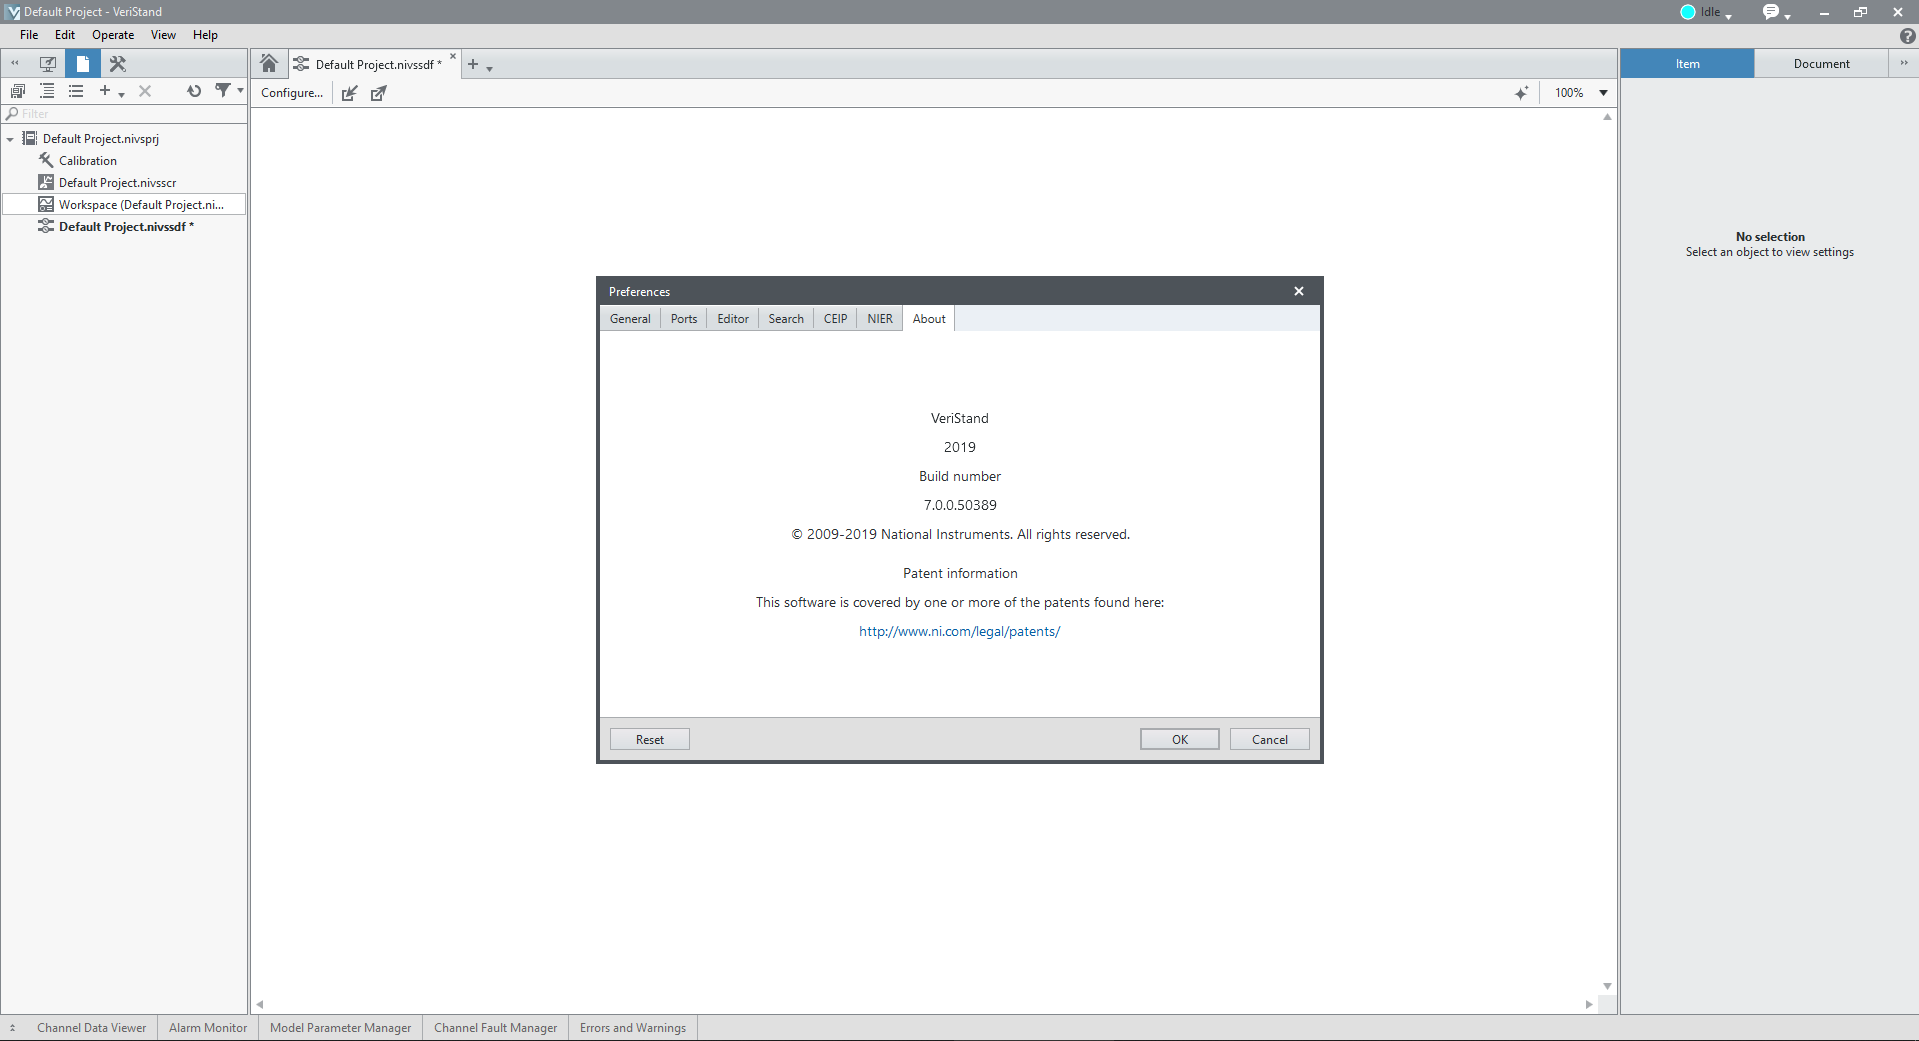This screenshot has width=1919, height=1041.
Task: Select Default Project.nivsscr in tree
Action: (x=117, y=183)
